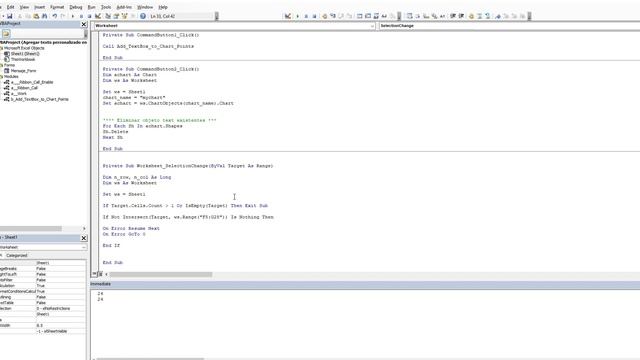Select module b_Add_TextBox_to_Chart_Points
The image size is (640, 360).
[40, 100]
